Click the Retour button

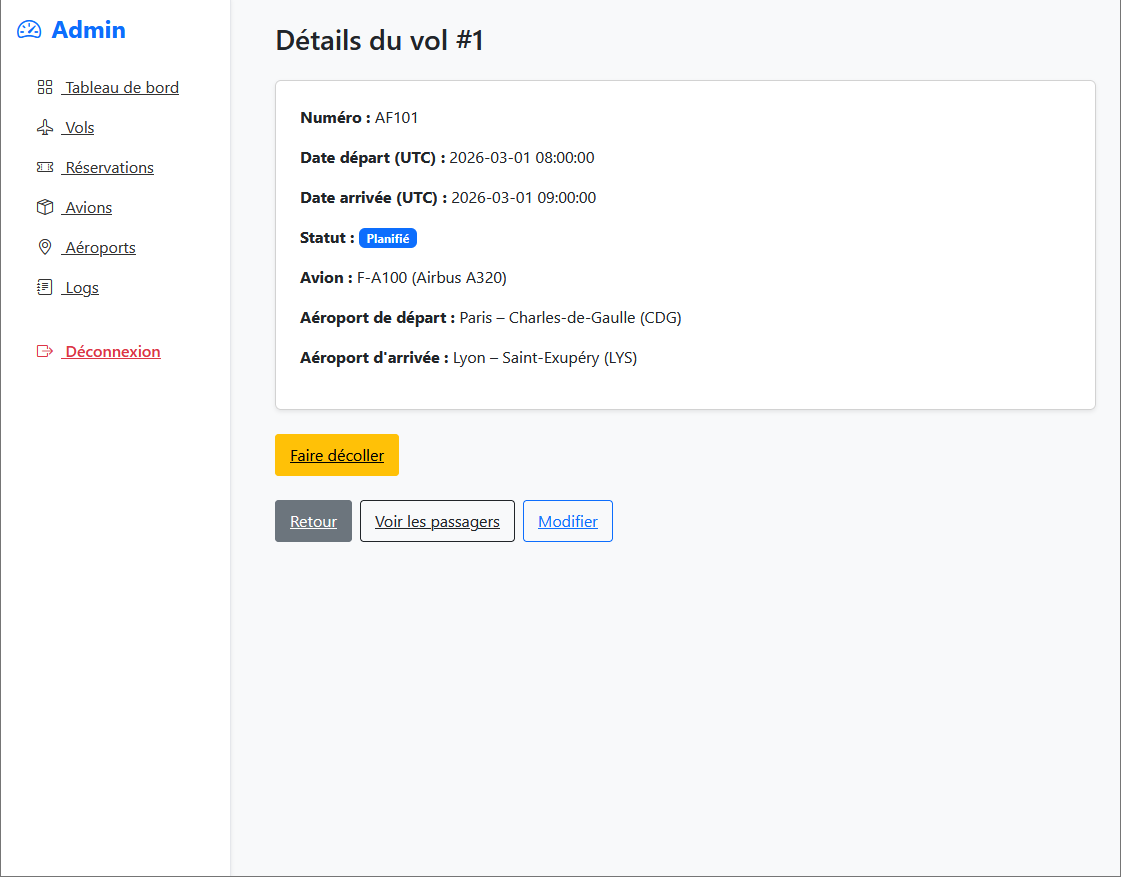coord(313,521)
